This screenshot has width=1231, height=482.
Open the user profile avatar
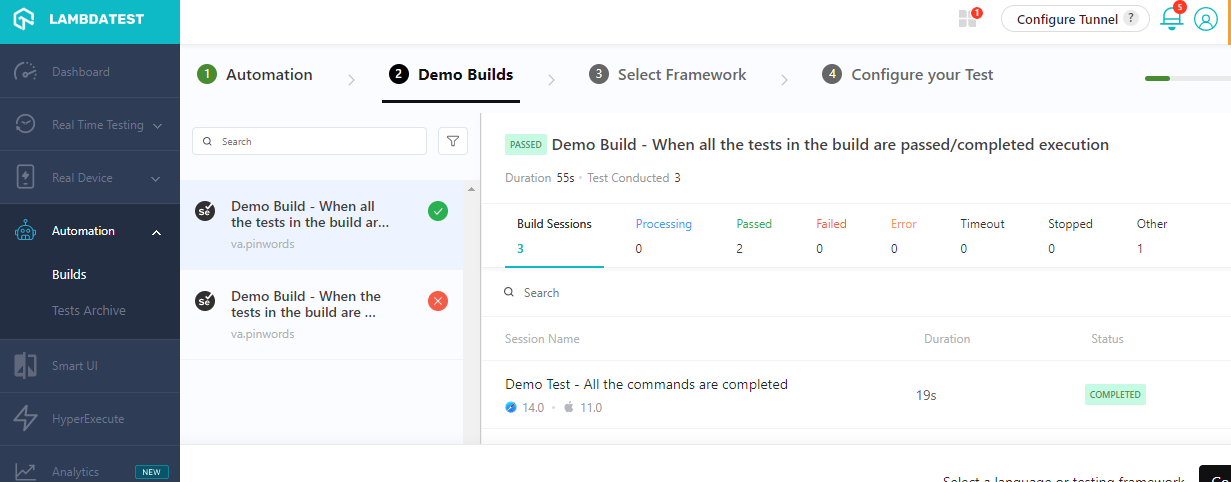(1206, 19)
